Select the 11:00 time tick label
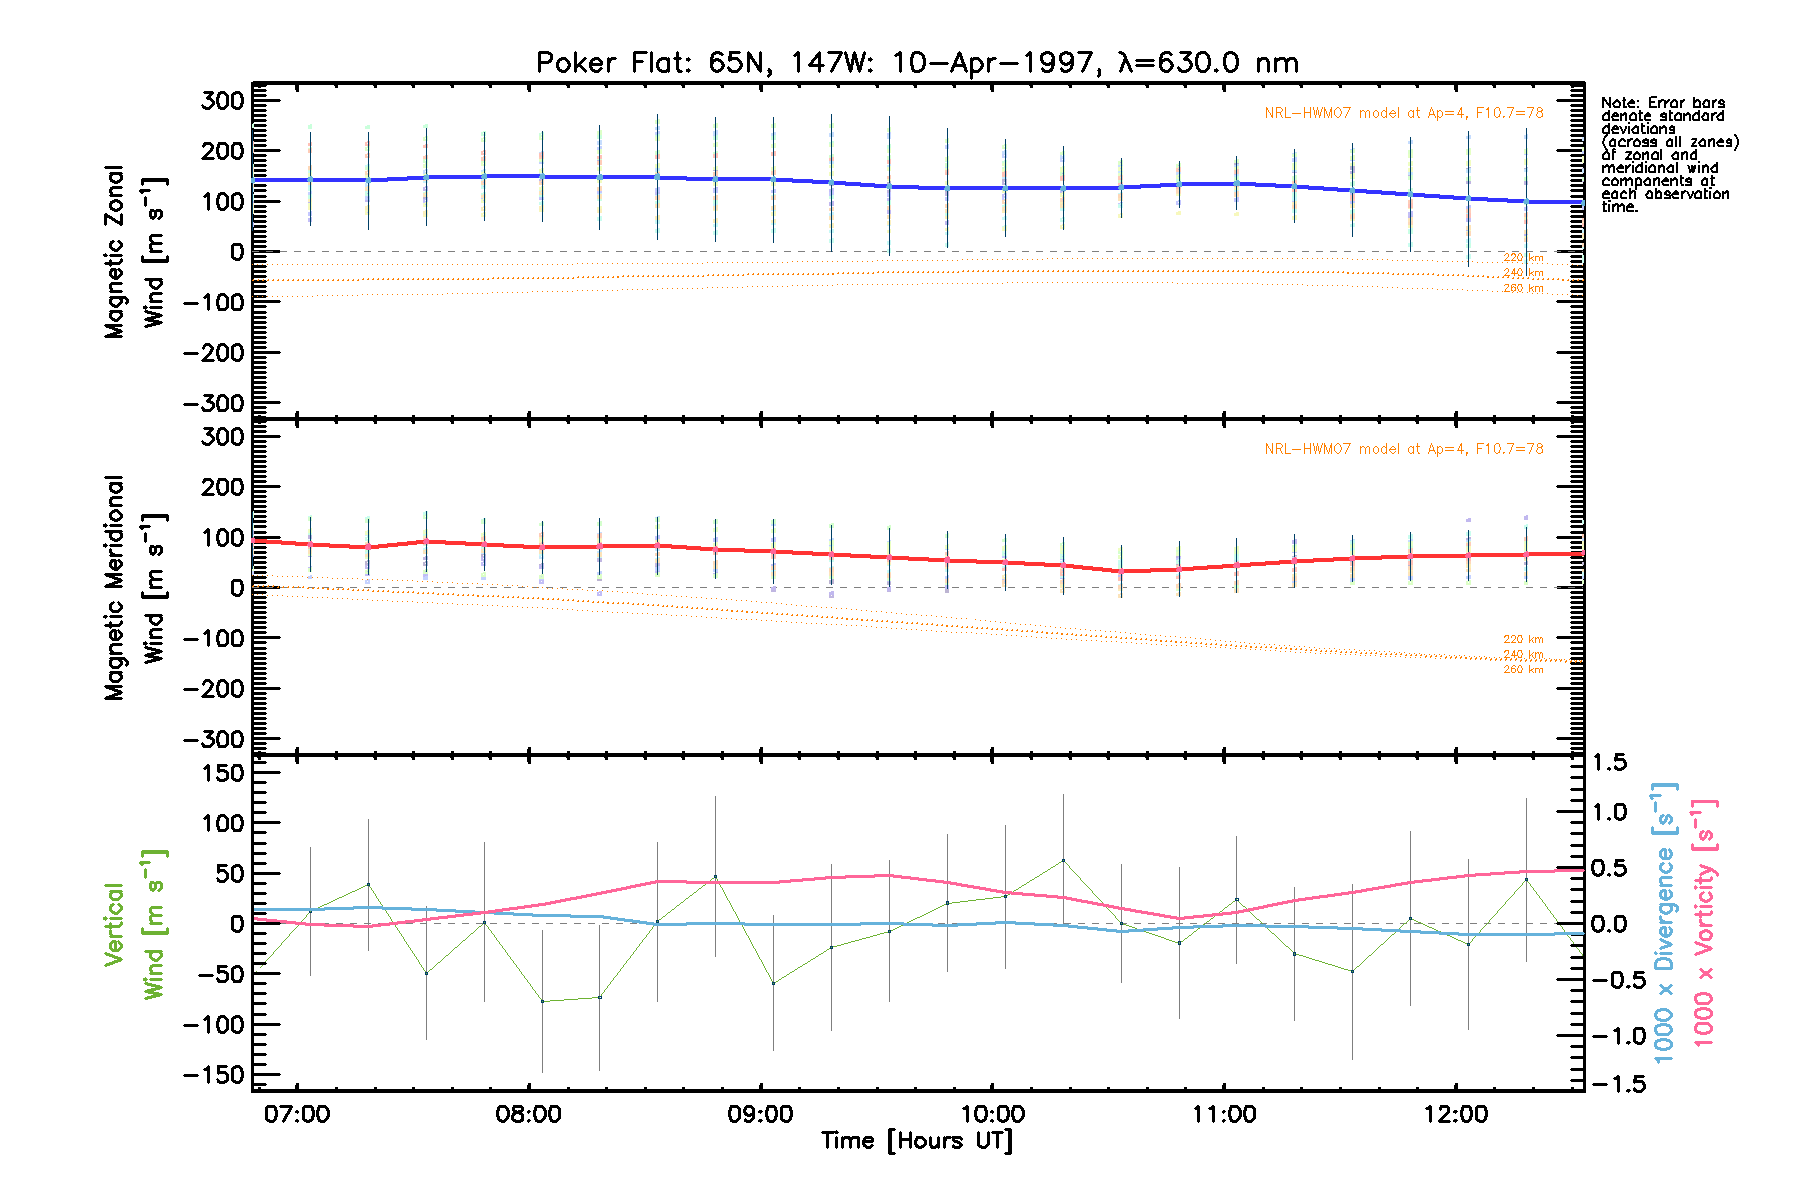Viewport: 1800px width, 1200px height. pos(1224,1115)
